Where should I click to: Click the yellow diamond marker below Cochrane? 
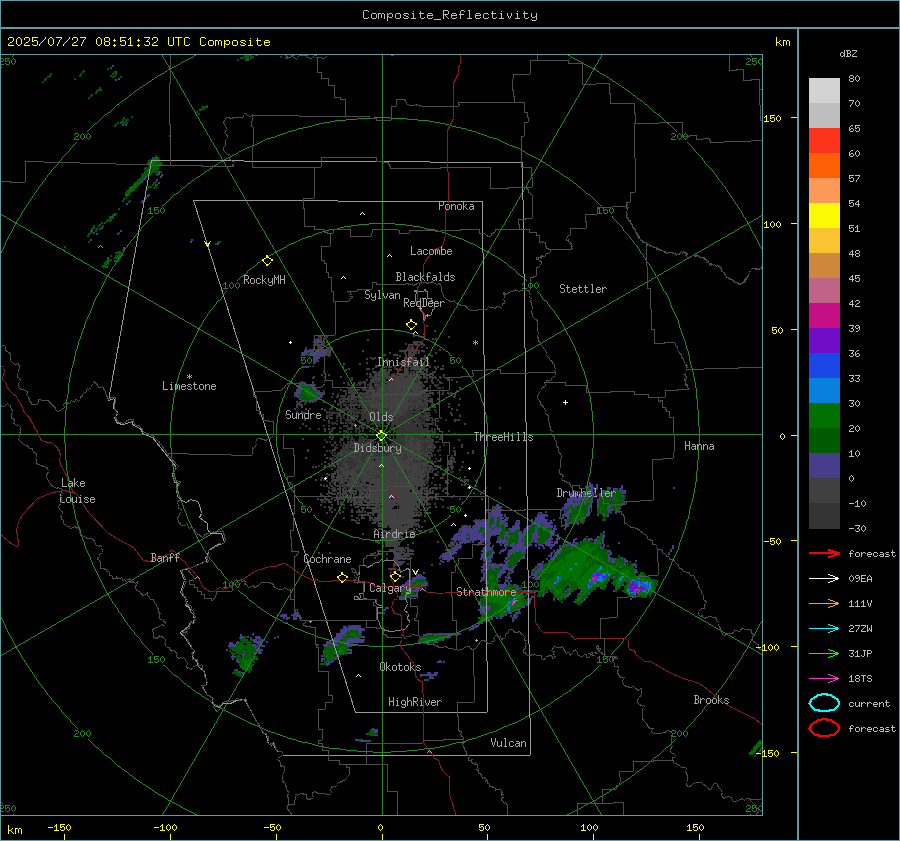point(343,577)
